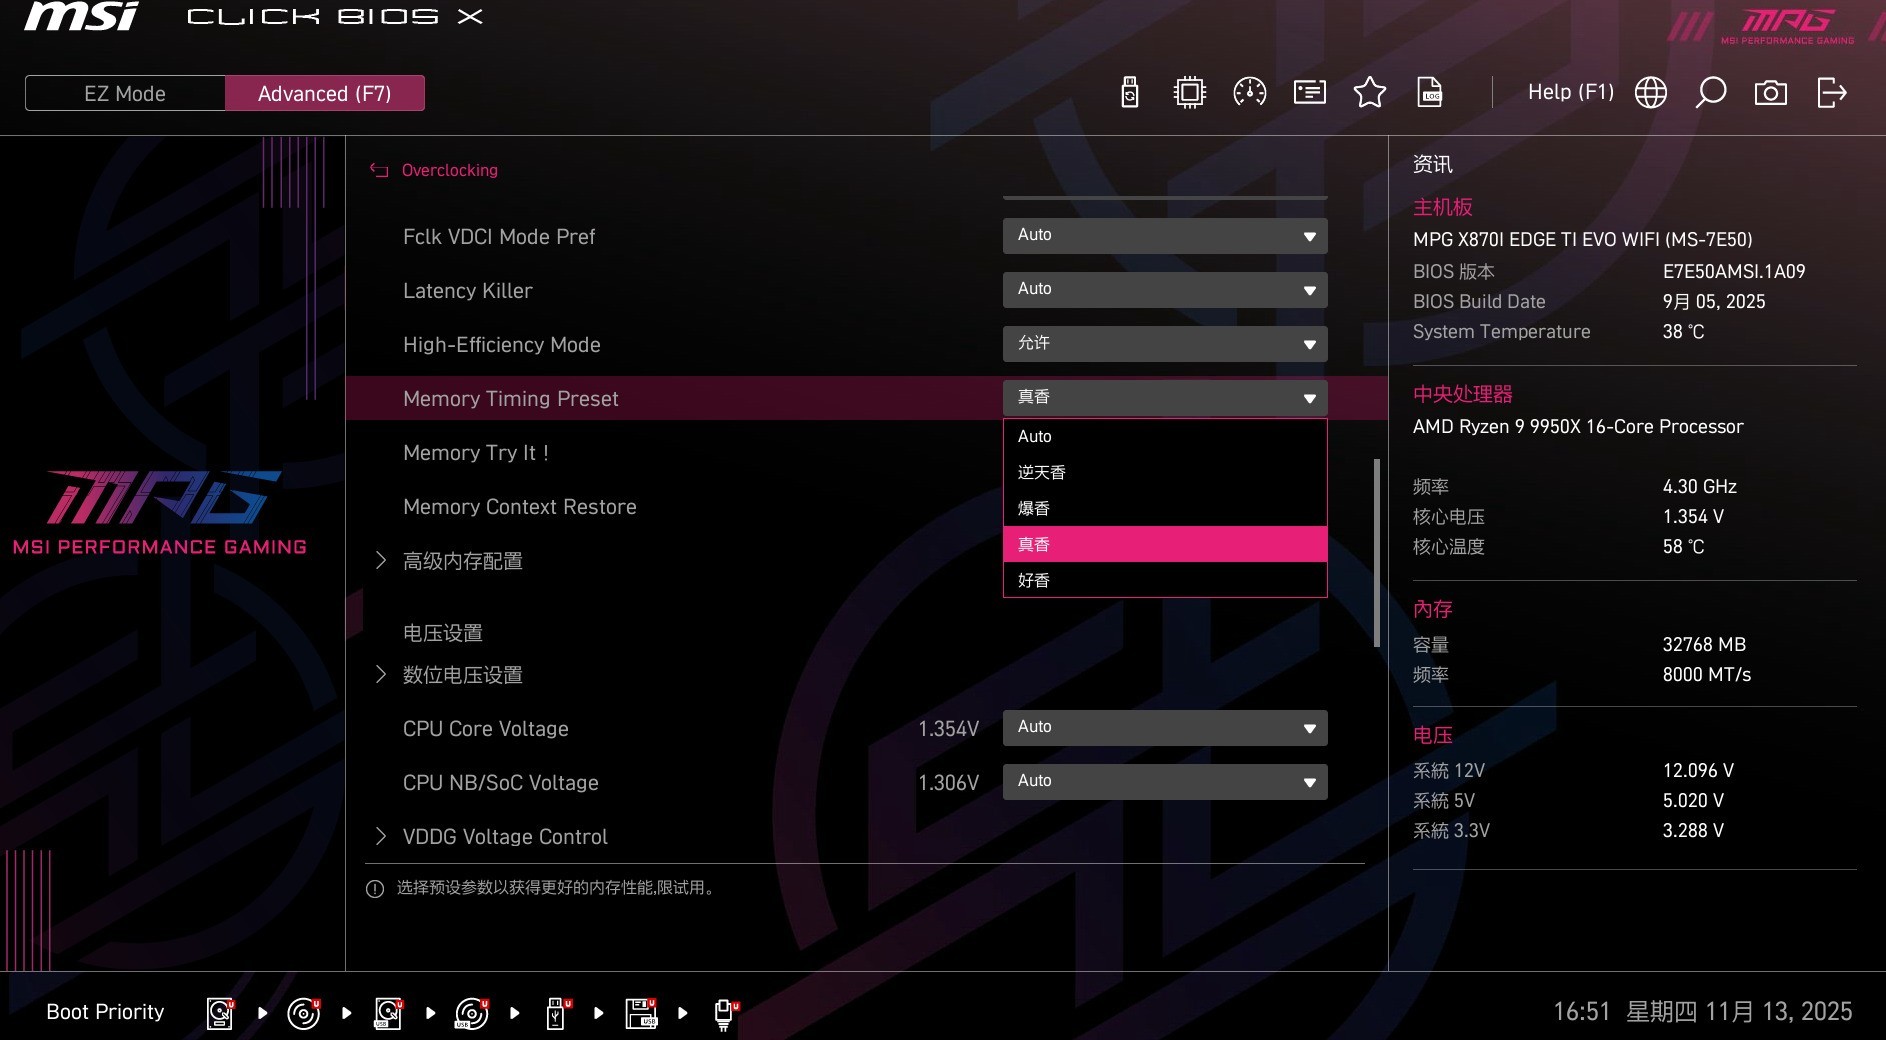Click the exit BIOS icon
The height and width of the screenshot is (1040, 1886).
(1832, 92)
